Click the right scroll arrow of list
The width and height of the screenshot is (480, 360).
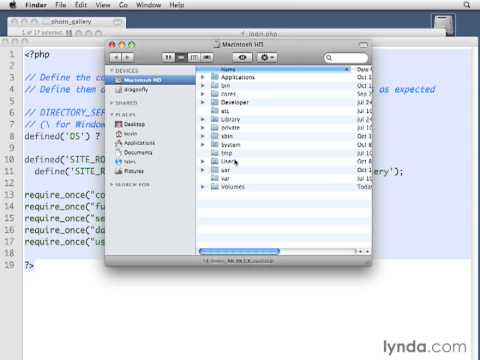pos(367,251)
